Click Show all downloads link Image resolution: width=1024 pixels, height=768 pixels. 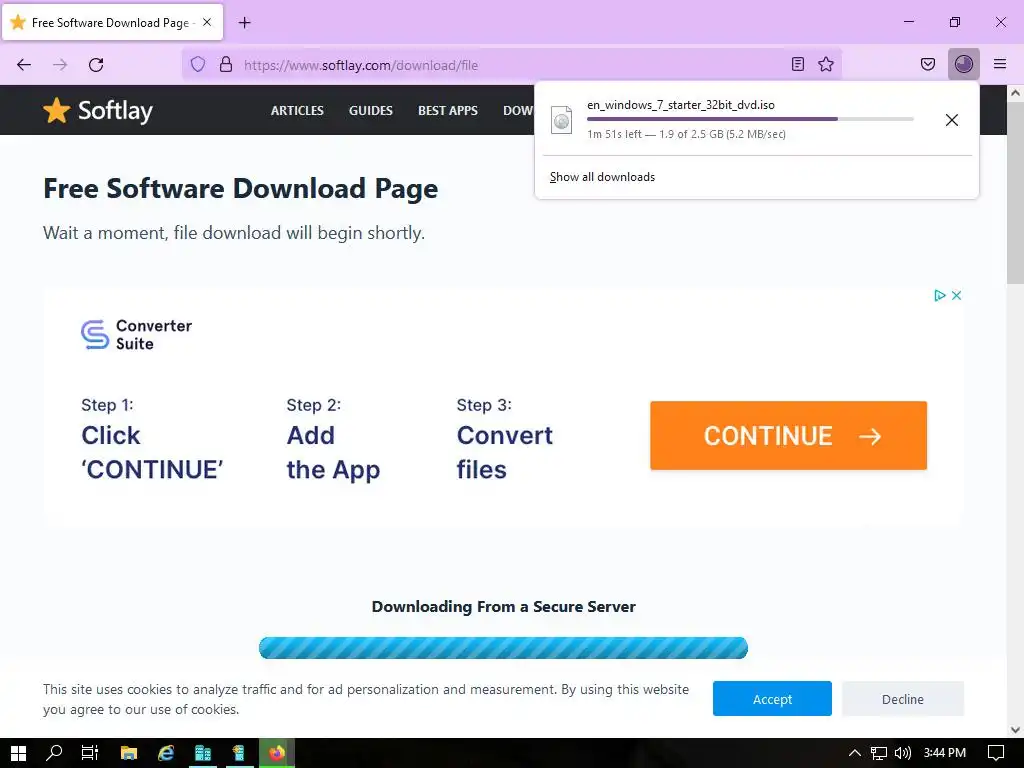[602, 177]
